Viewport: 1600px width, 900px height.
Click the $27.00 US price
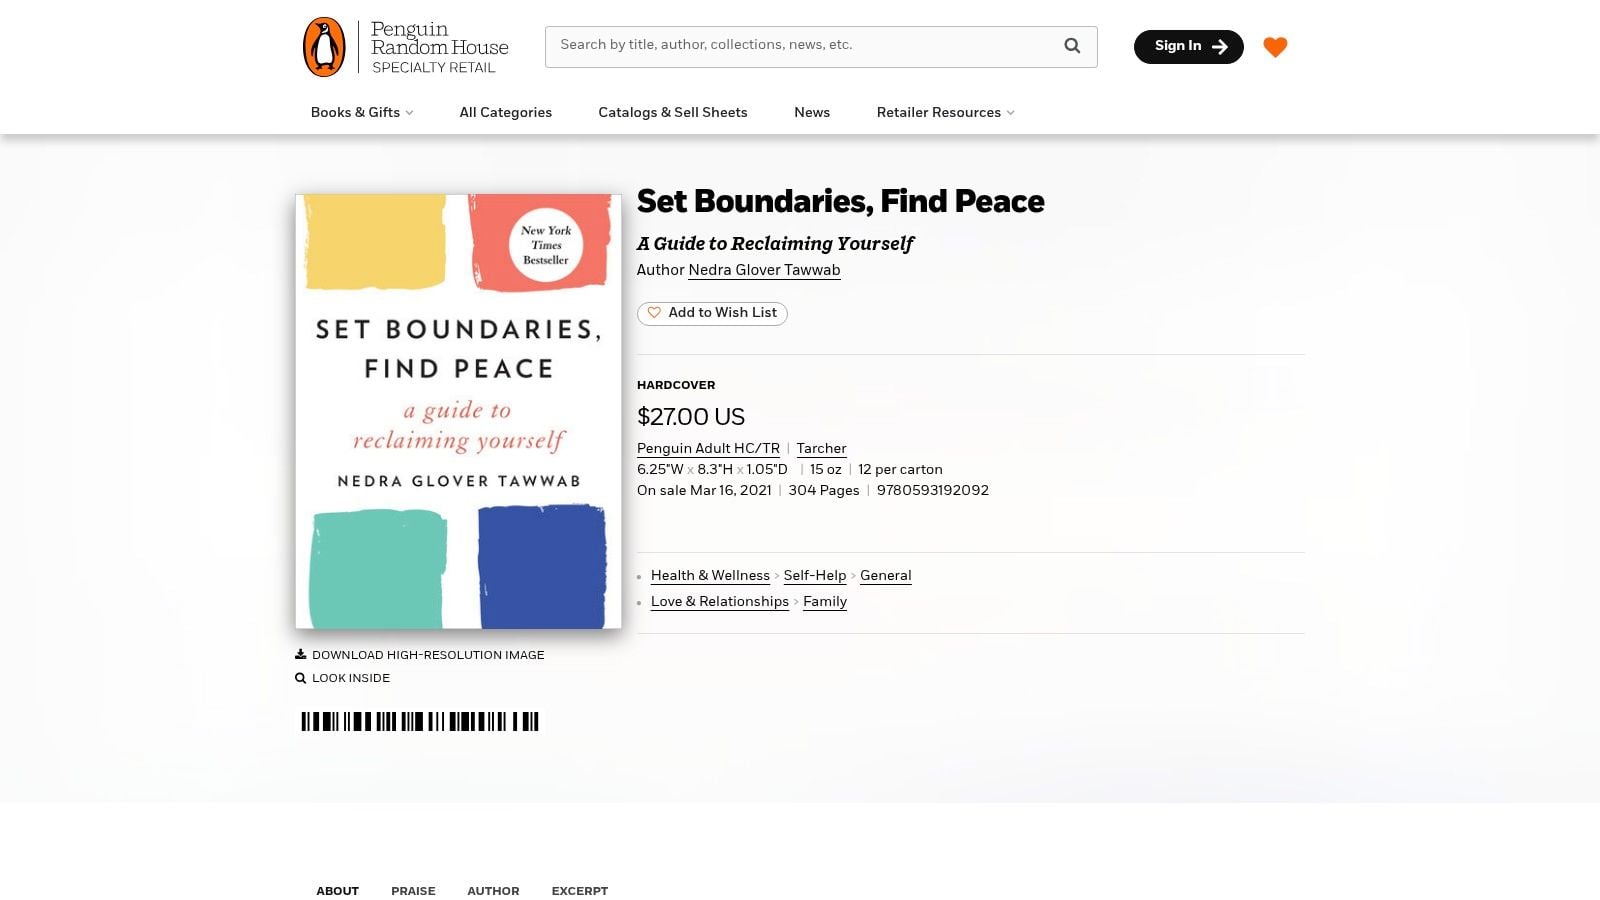[x=691, y=417]
